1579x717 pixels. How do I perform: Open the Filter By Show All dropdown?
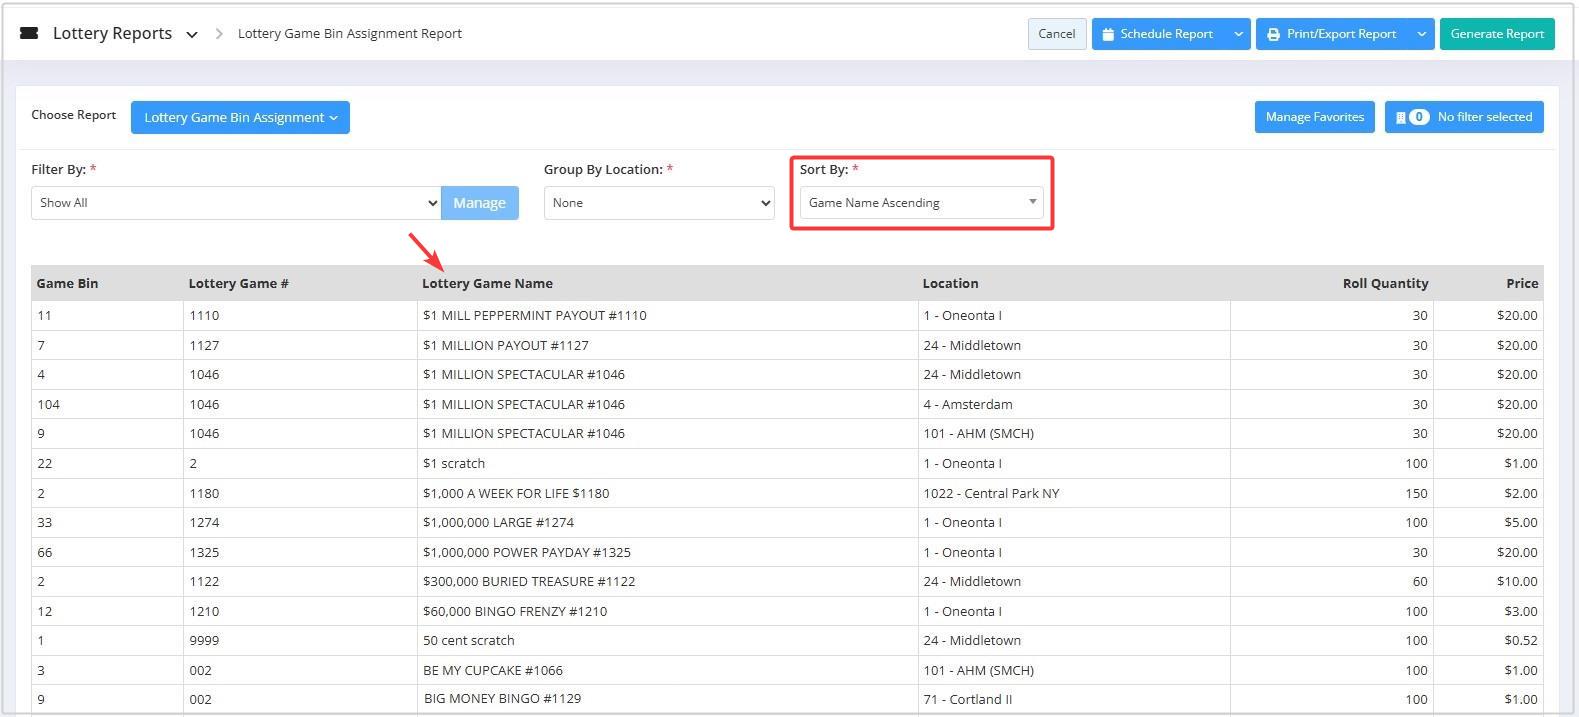pos(236,203)
